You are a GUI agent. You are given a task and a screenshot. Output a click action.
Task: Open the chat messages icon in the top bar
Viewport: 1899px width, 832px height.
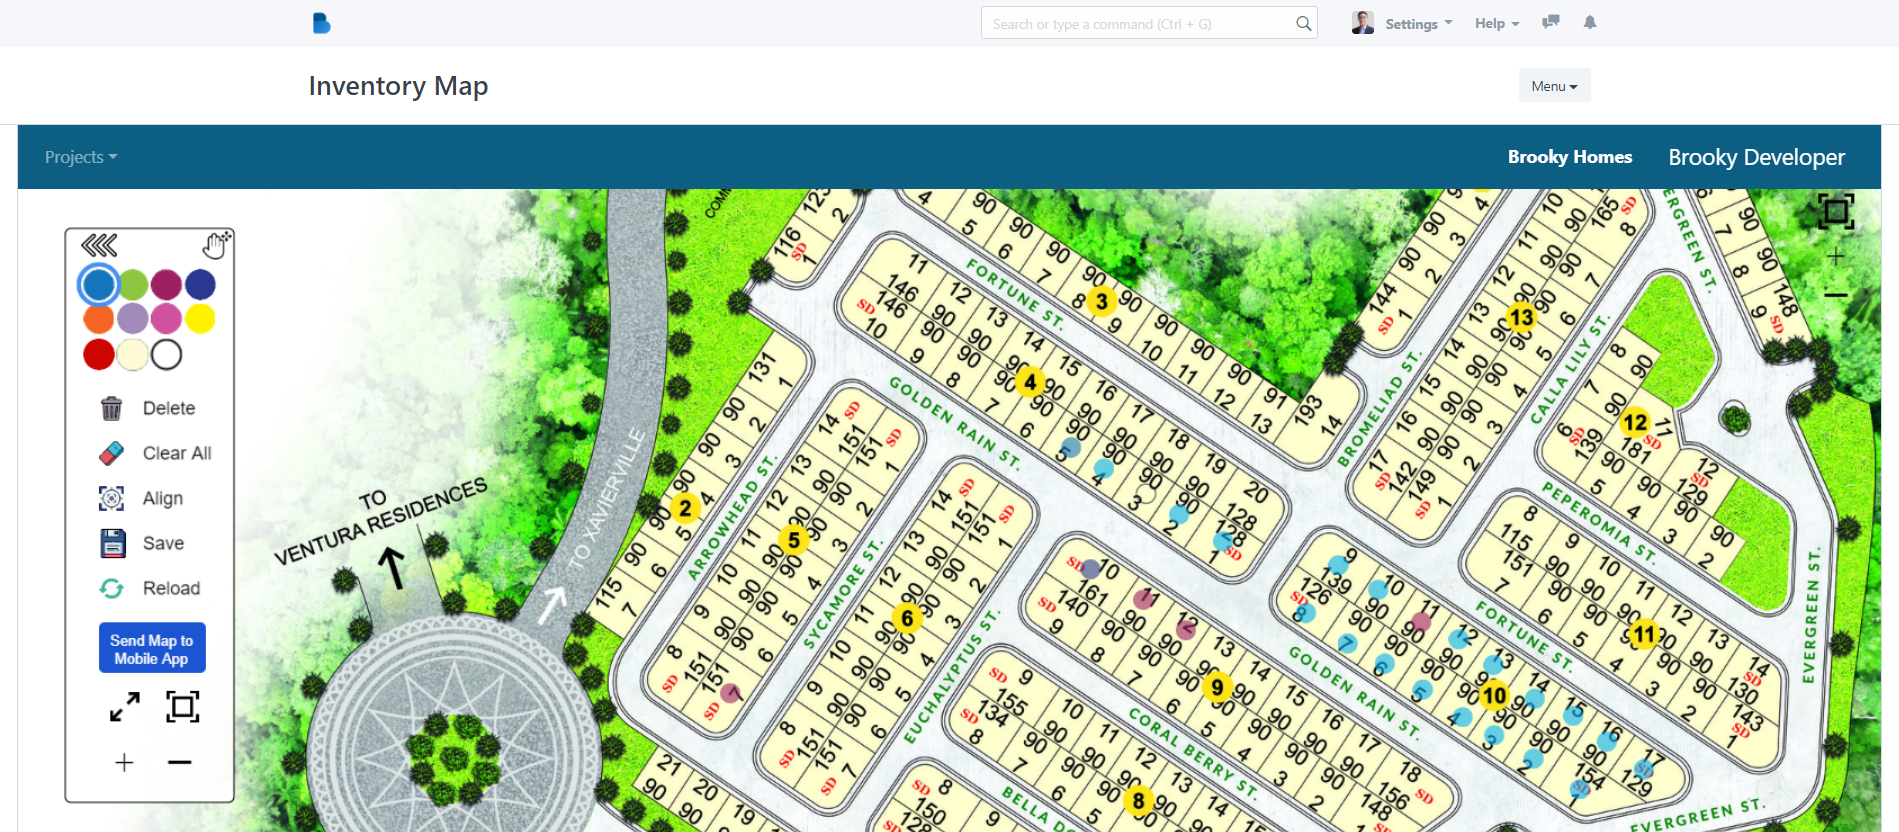1551,23
